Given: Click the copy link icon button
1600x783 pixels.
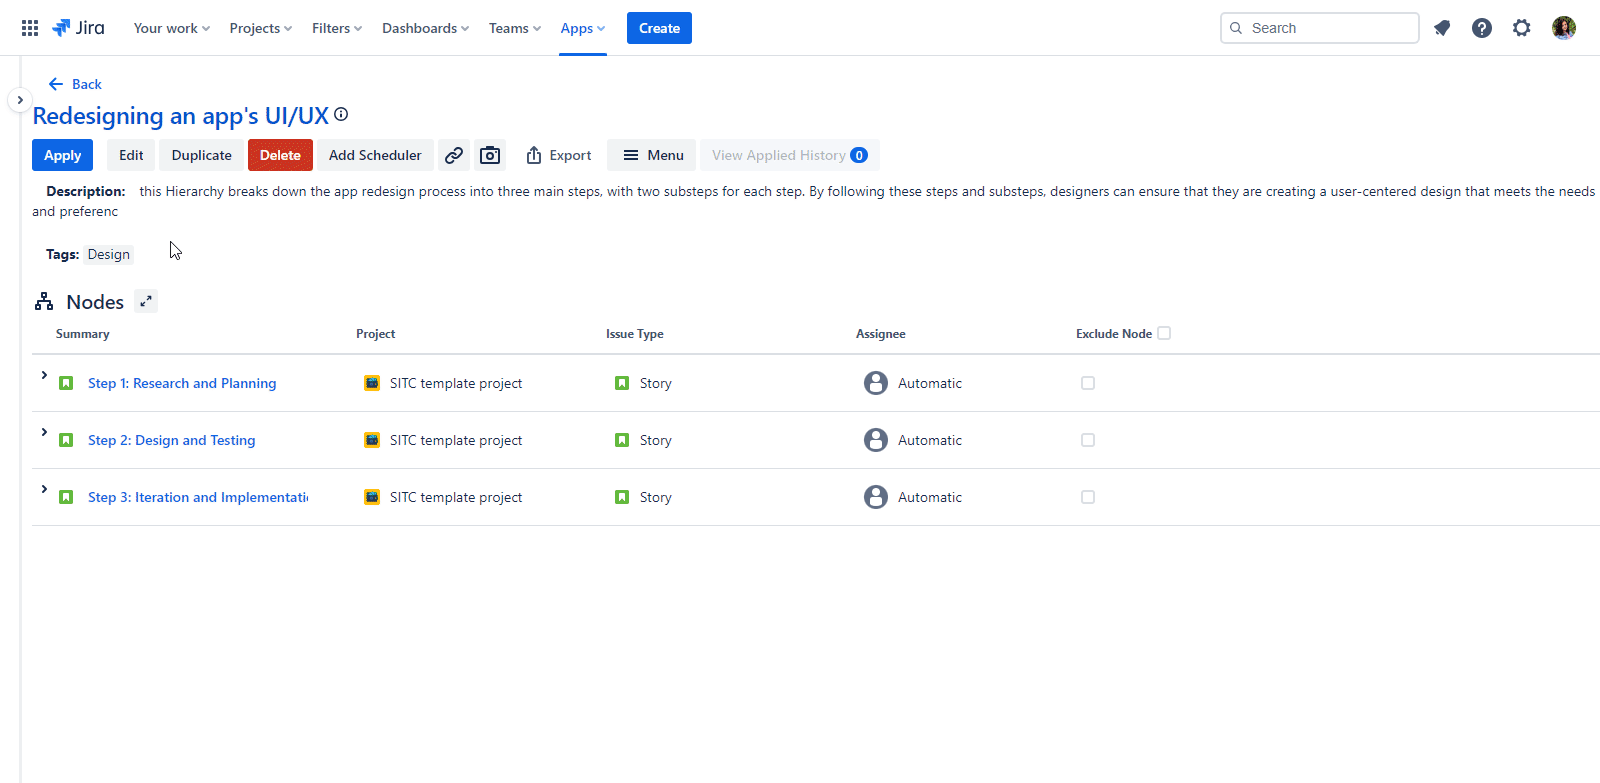Looking at the screenshot, I should click(454, 155).
